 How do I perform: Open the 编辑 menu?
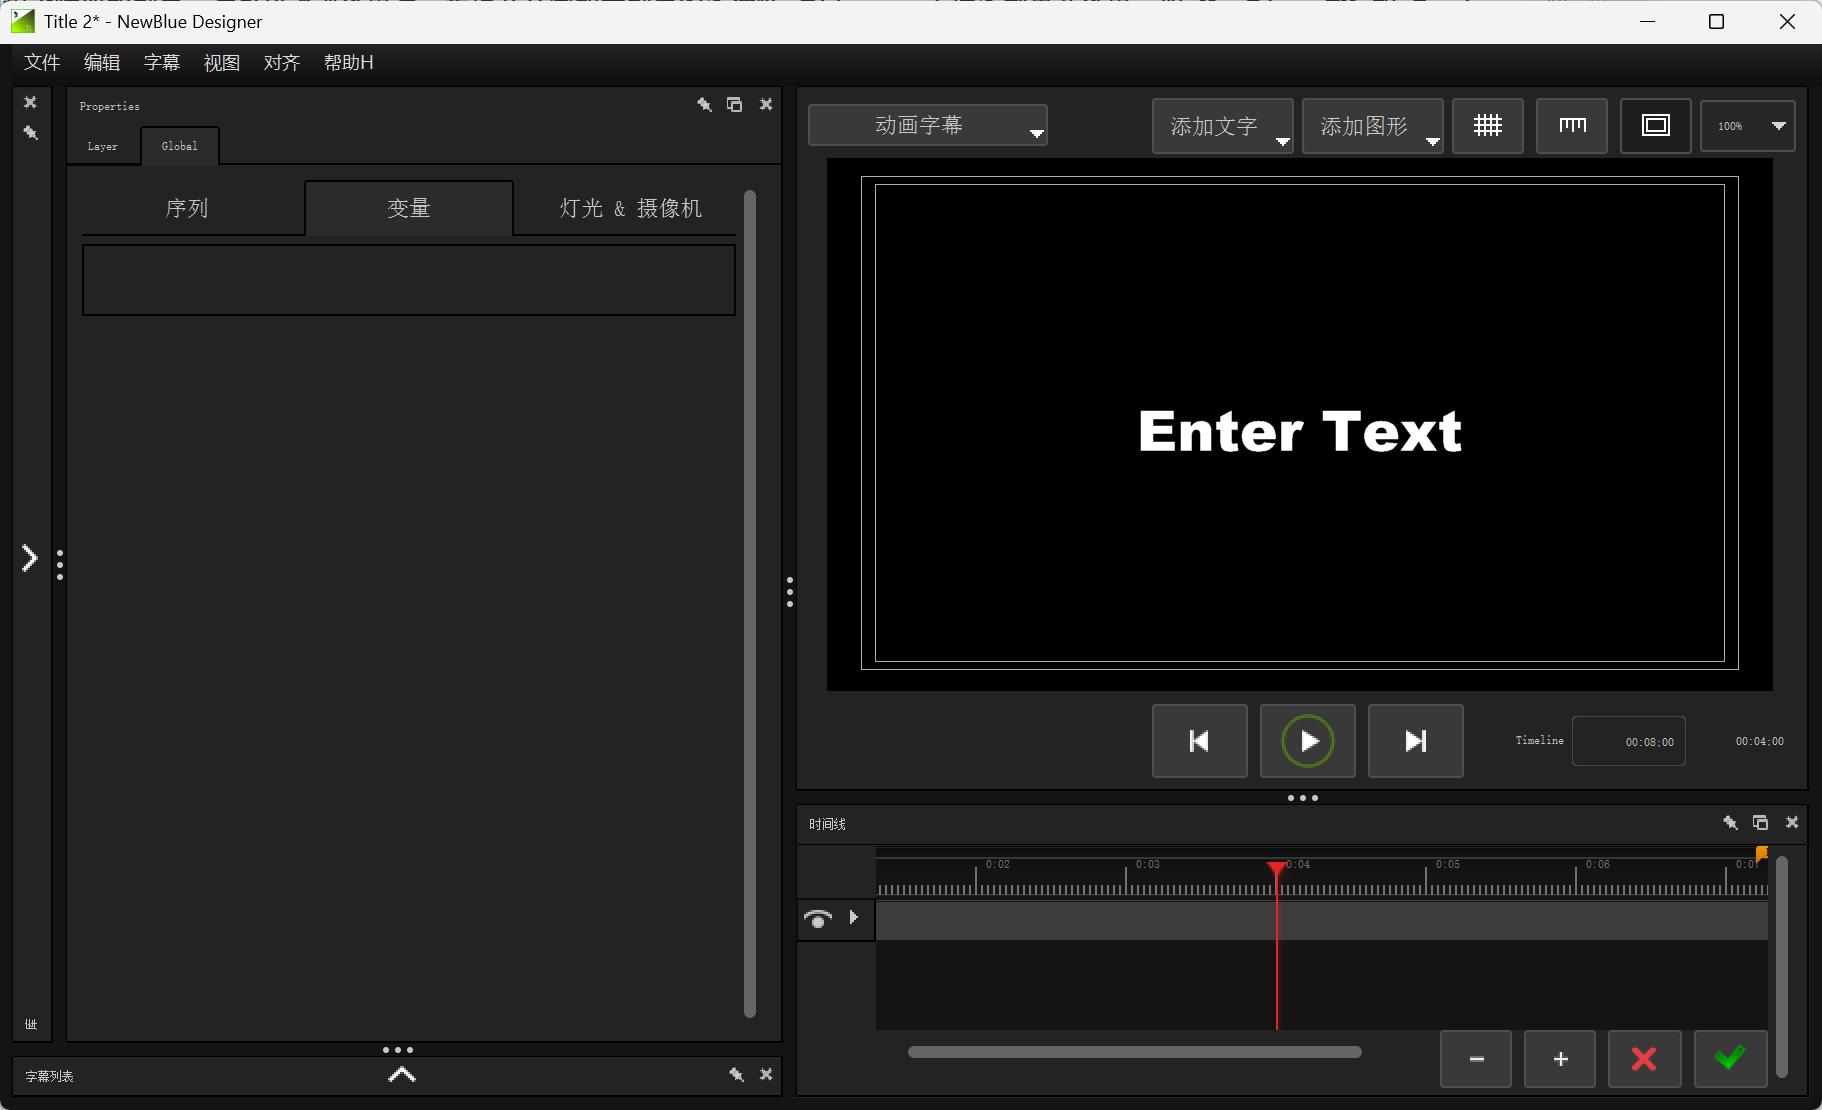tap(102, 62)
